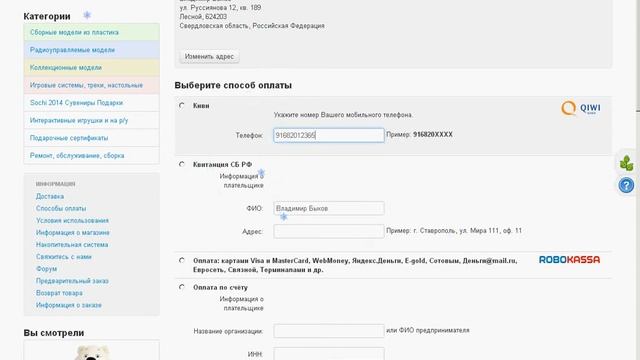Viewport: 640px width, 360px height.
Task: Focus the ФИО input field
Action: (329, 208)
